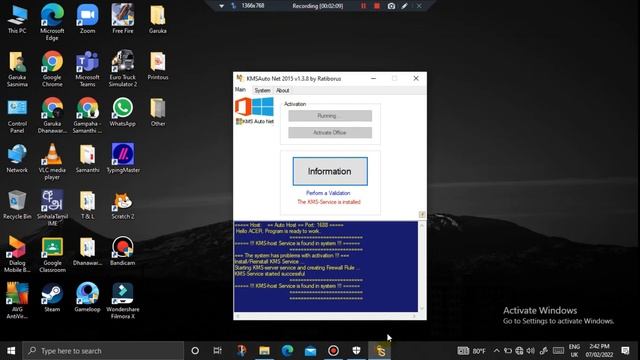The image size is (640, 360).
Task: Click the small button above the log scrollbar
Action: 422,215
